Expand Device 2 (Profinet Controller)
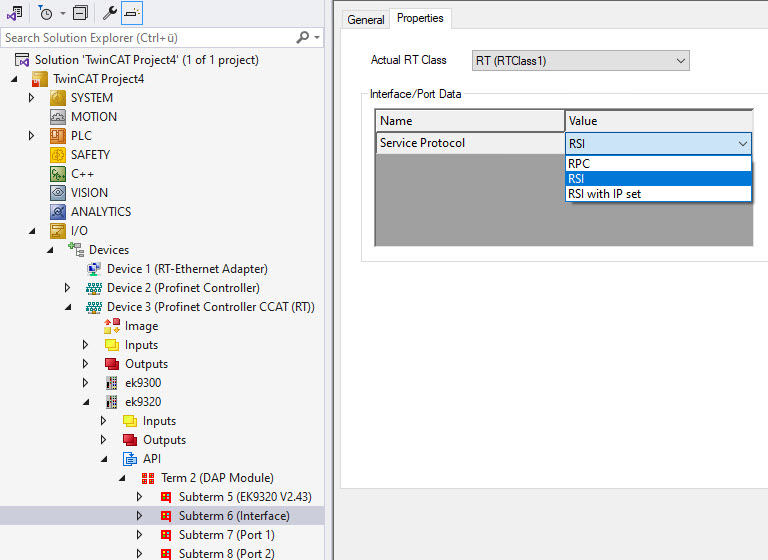Screen dimensions: 768x560 (67, 288)
